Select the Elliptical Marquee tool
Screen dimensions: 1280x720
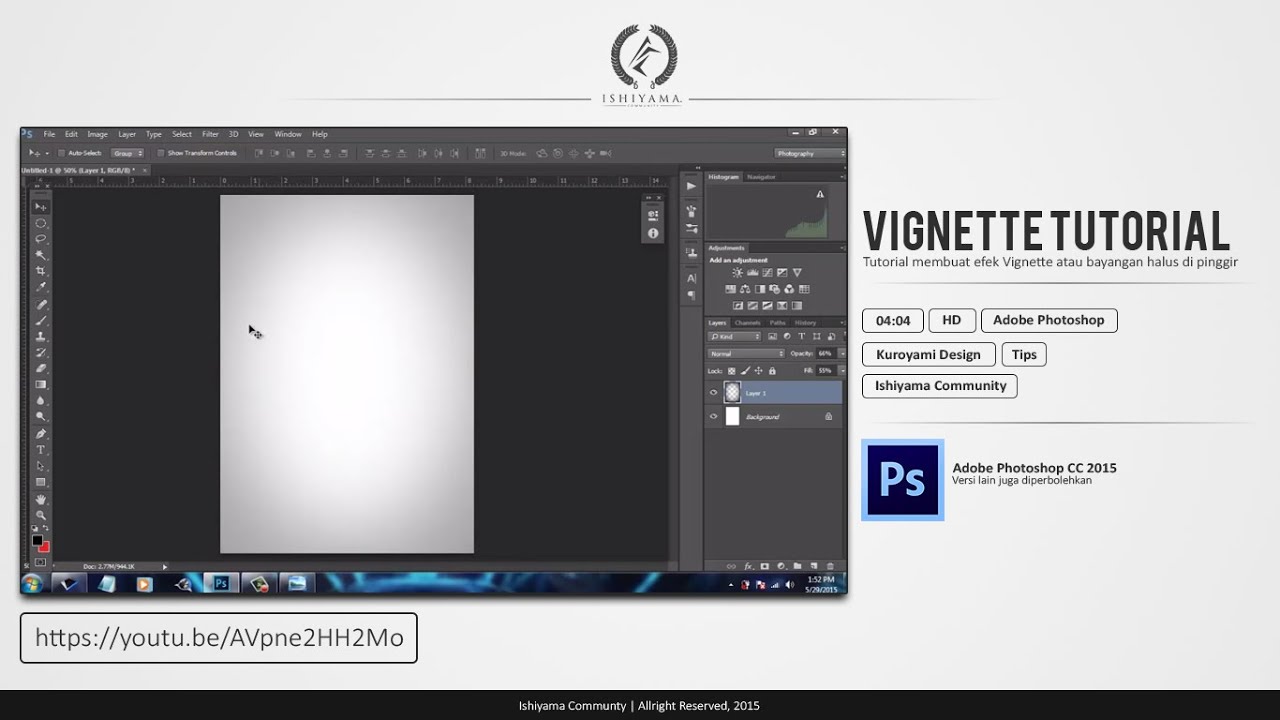click(40, 223)
